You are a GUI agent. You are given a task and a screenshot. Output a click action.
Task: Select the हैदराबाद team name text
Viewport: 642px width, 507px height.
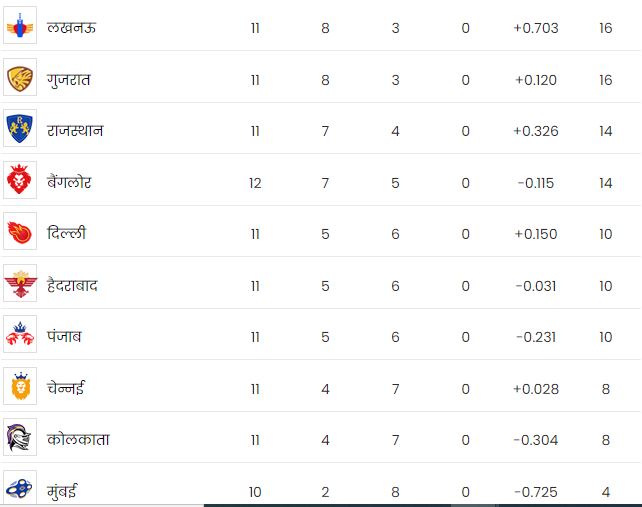coord(72,285)
